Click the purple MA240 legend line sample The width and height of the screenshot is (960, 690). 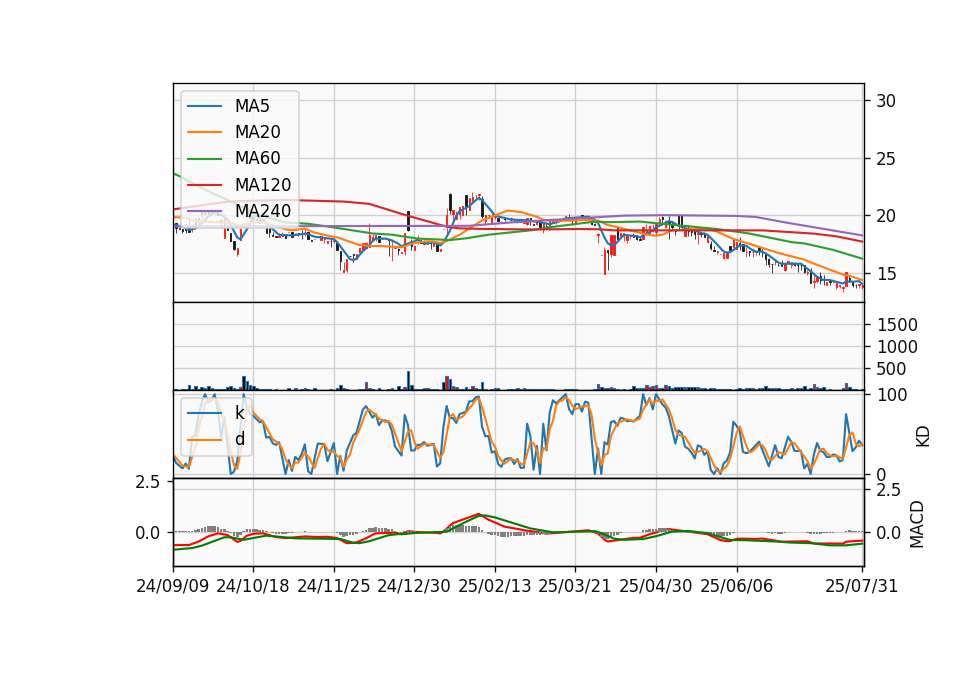click(x=204, y=212)
